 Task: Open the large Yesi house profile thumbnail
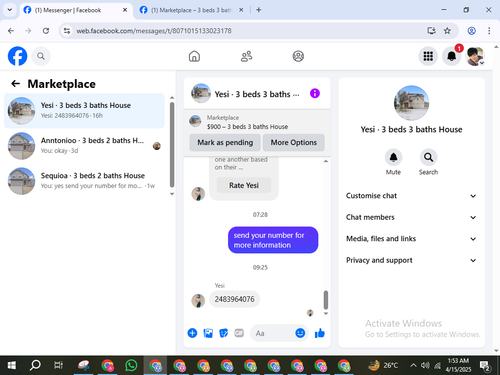(411, 103)
